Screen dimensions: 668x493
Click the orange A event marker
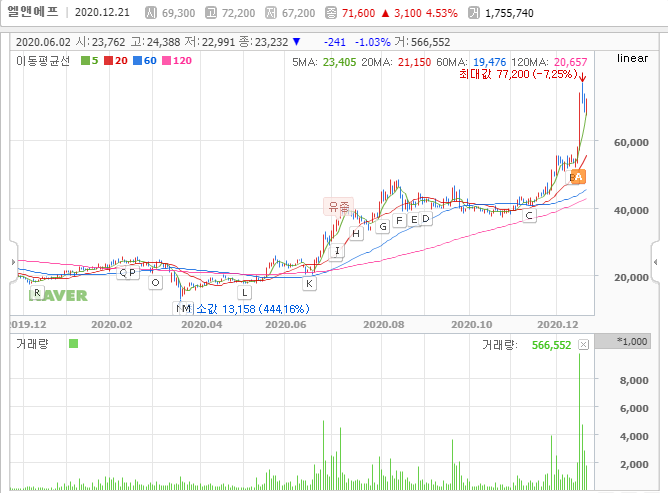click(x=578, y=176)
